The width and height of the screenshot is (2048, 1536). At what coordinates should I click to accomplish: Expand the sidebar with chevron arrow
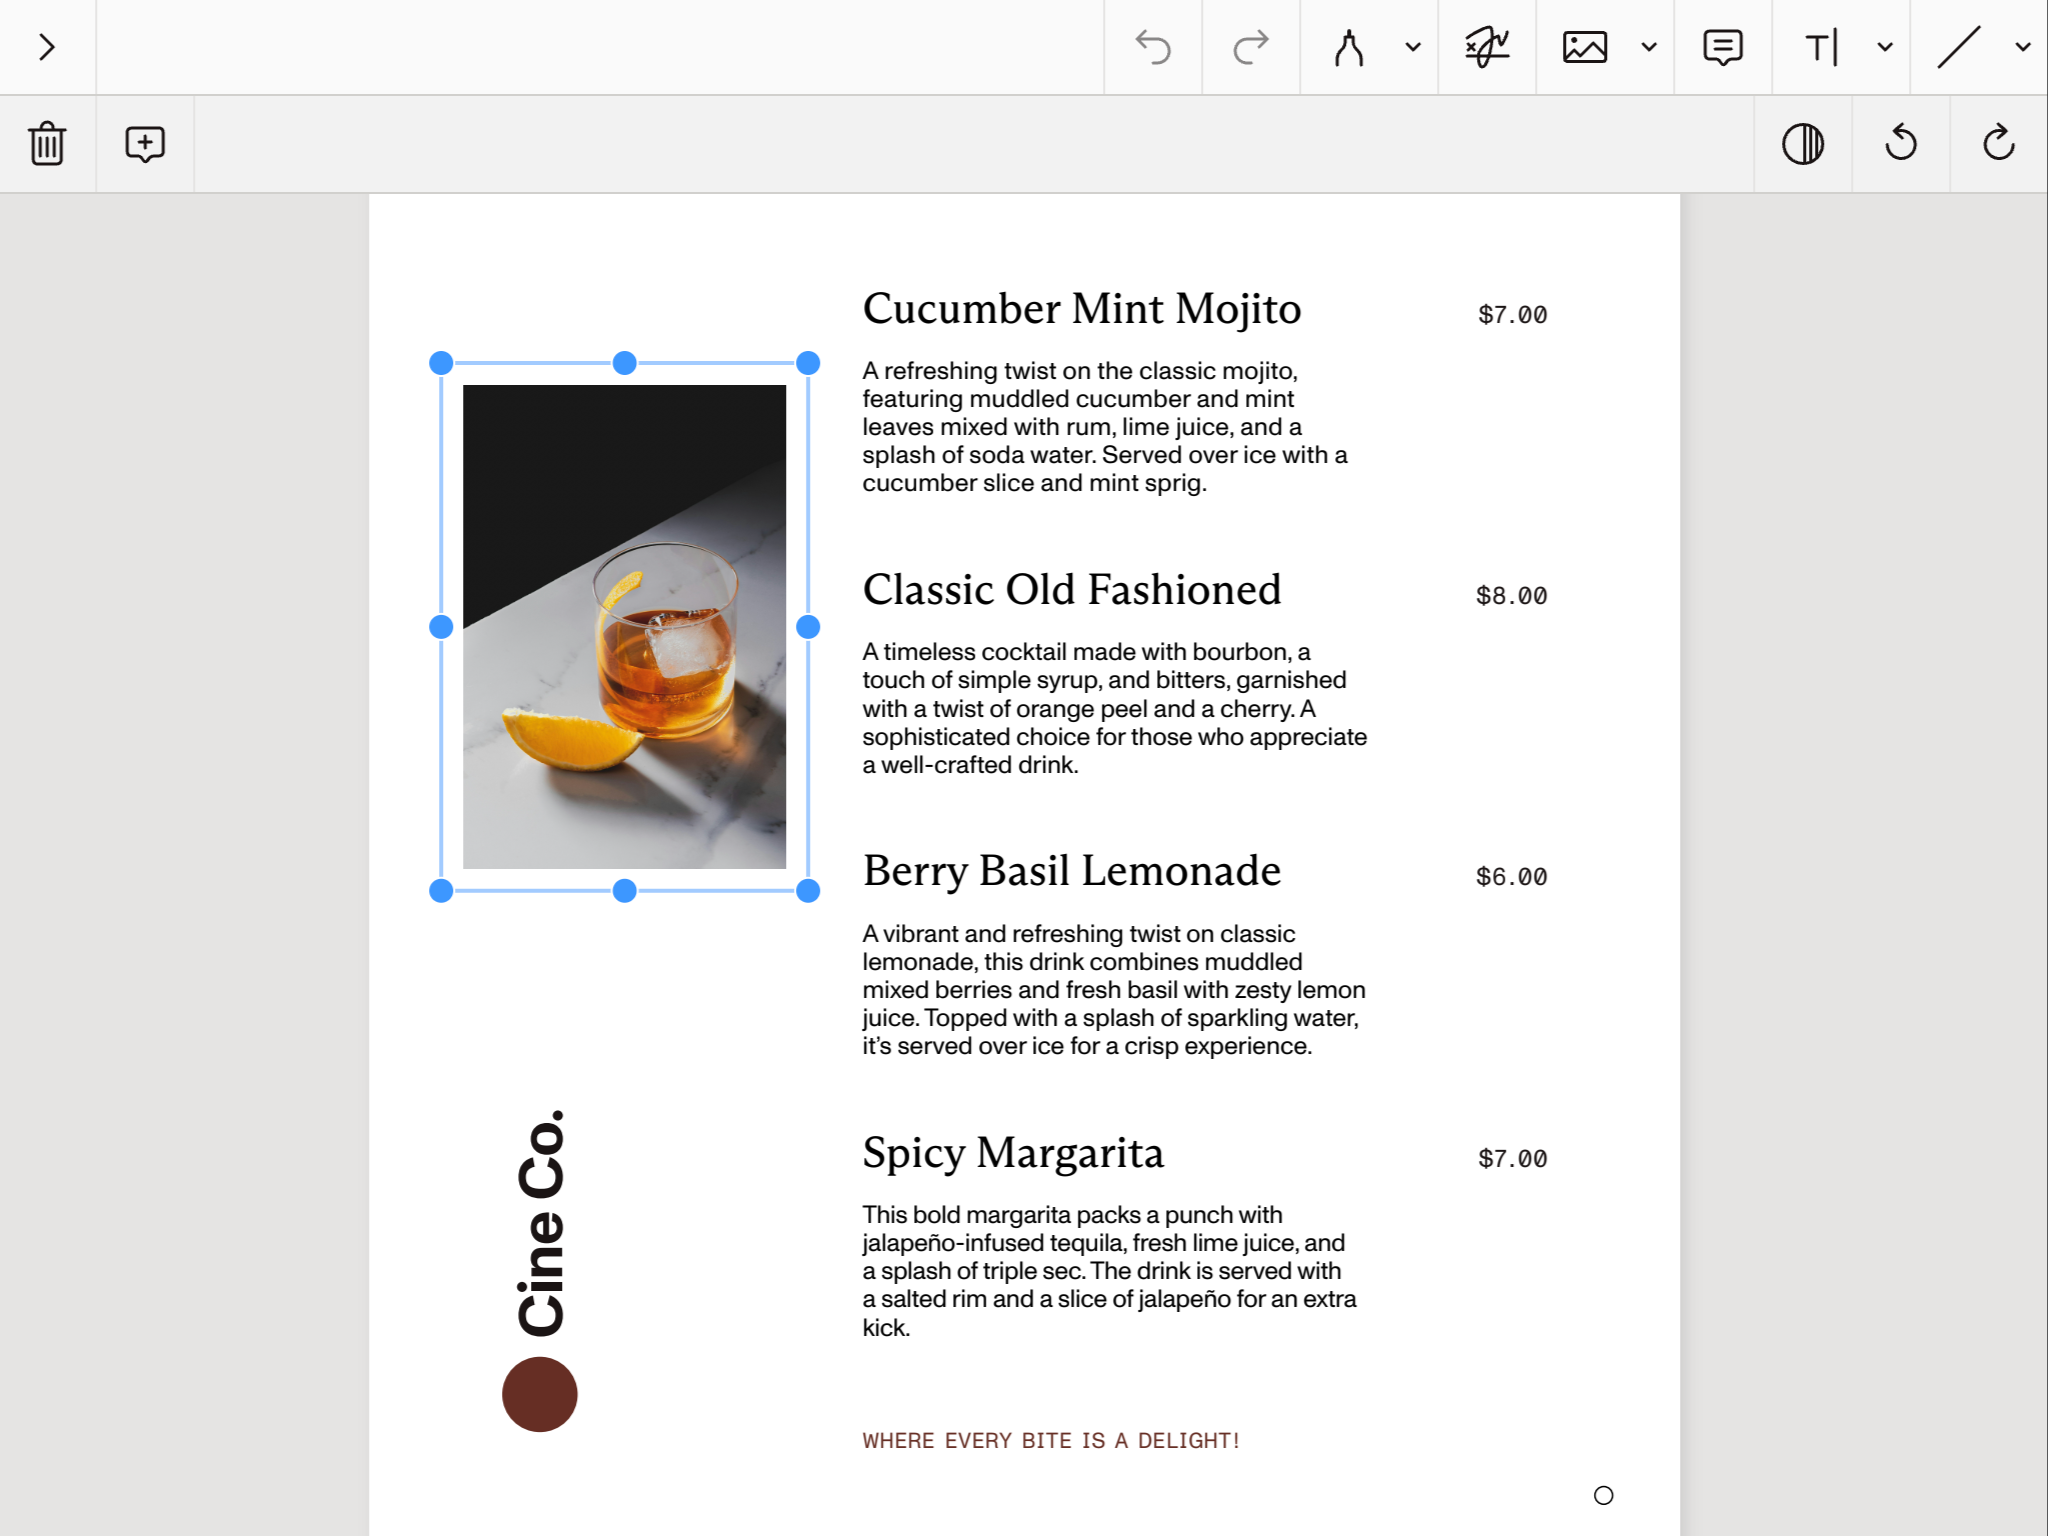[47, 47]
